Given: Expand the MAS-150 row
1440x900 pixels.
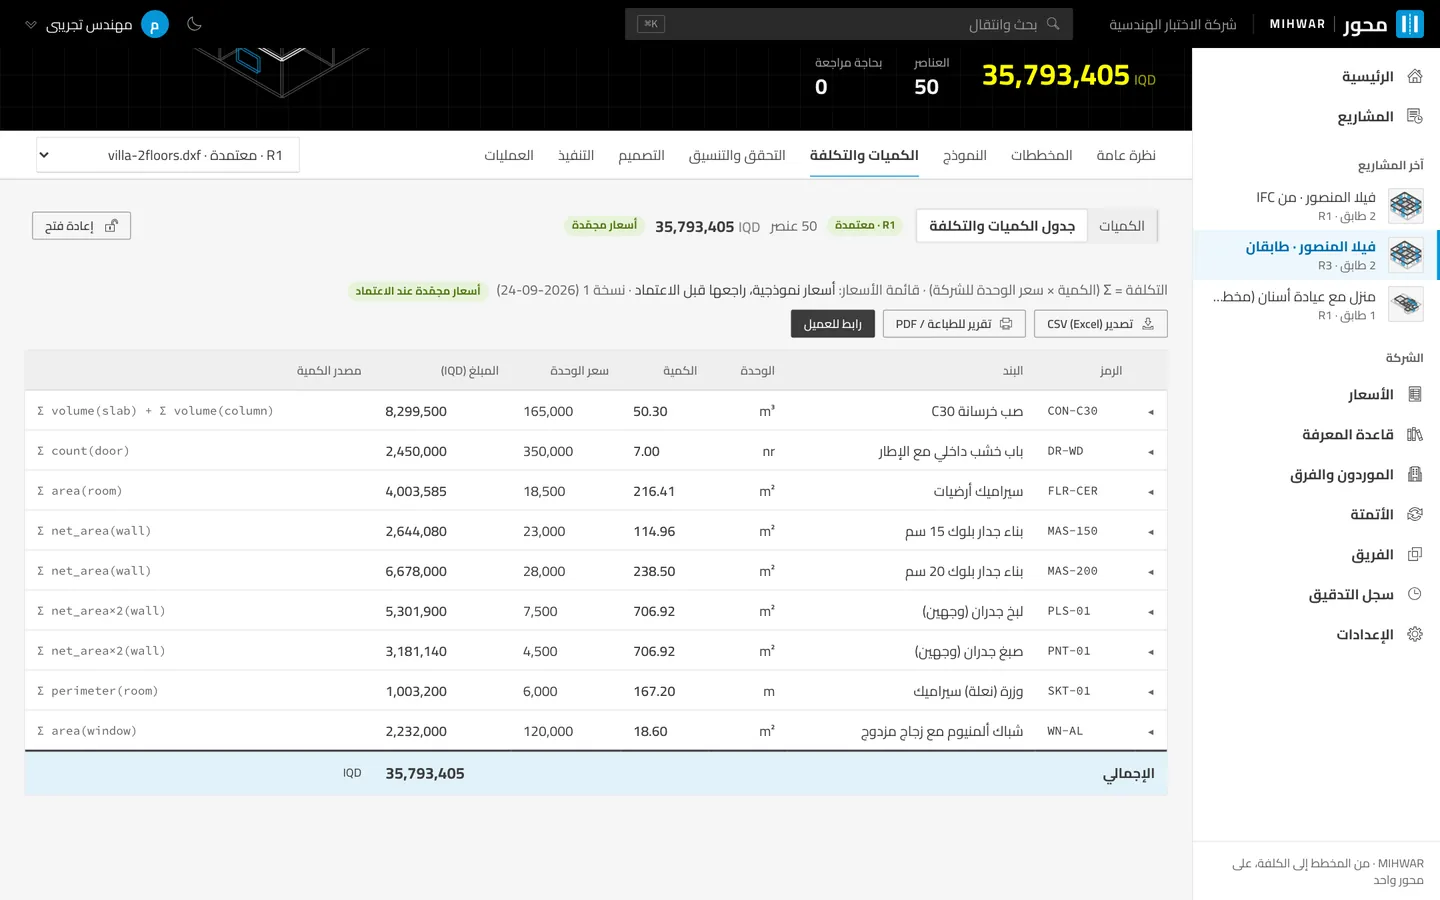Looking at the screenshot, I should [x=1151, y=532].
